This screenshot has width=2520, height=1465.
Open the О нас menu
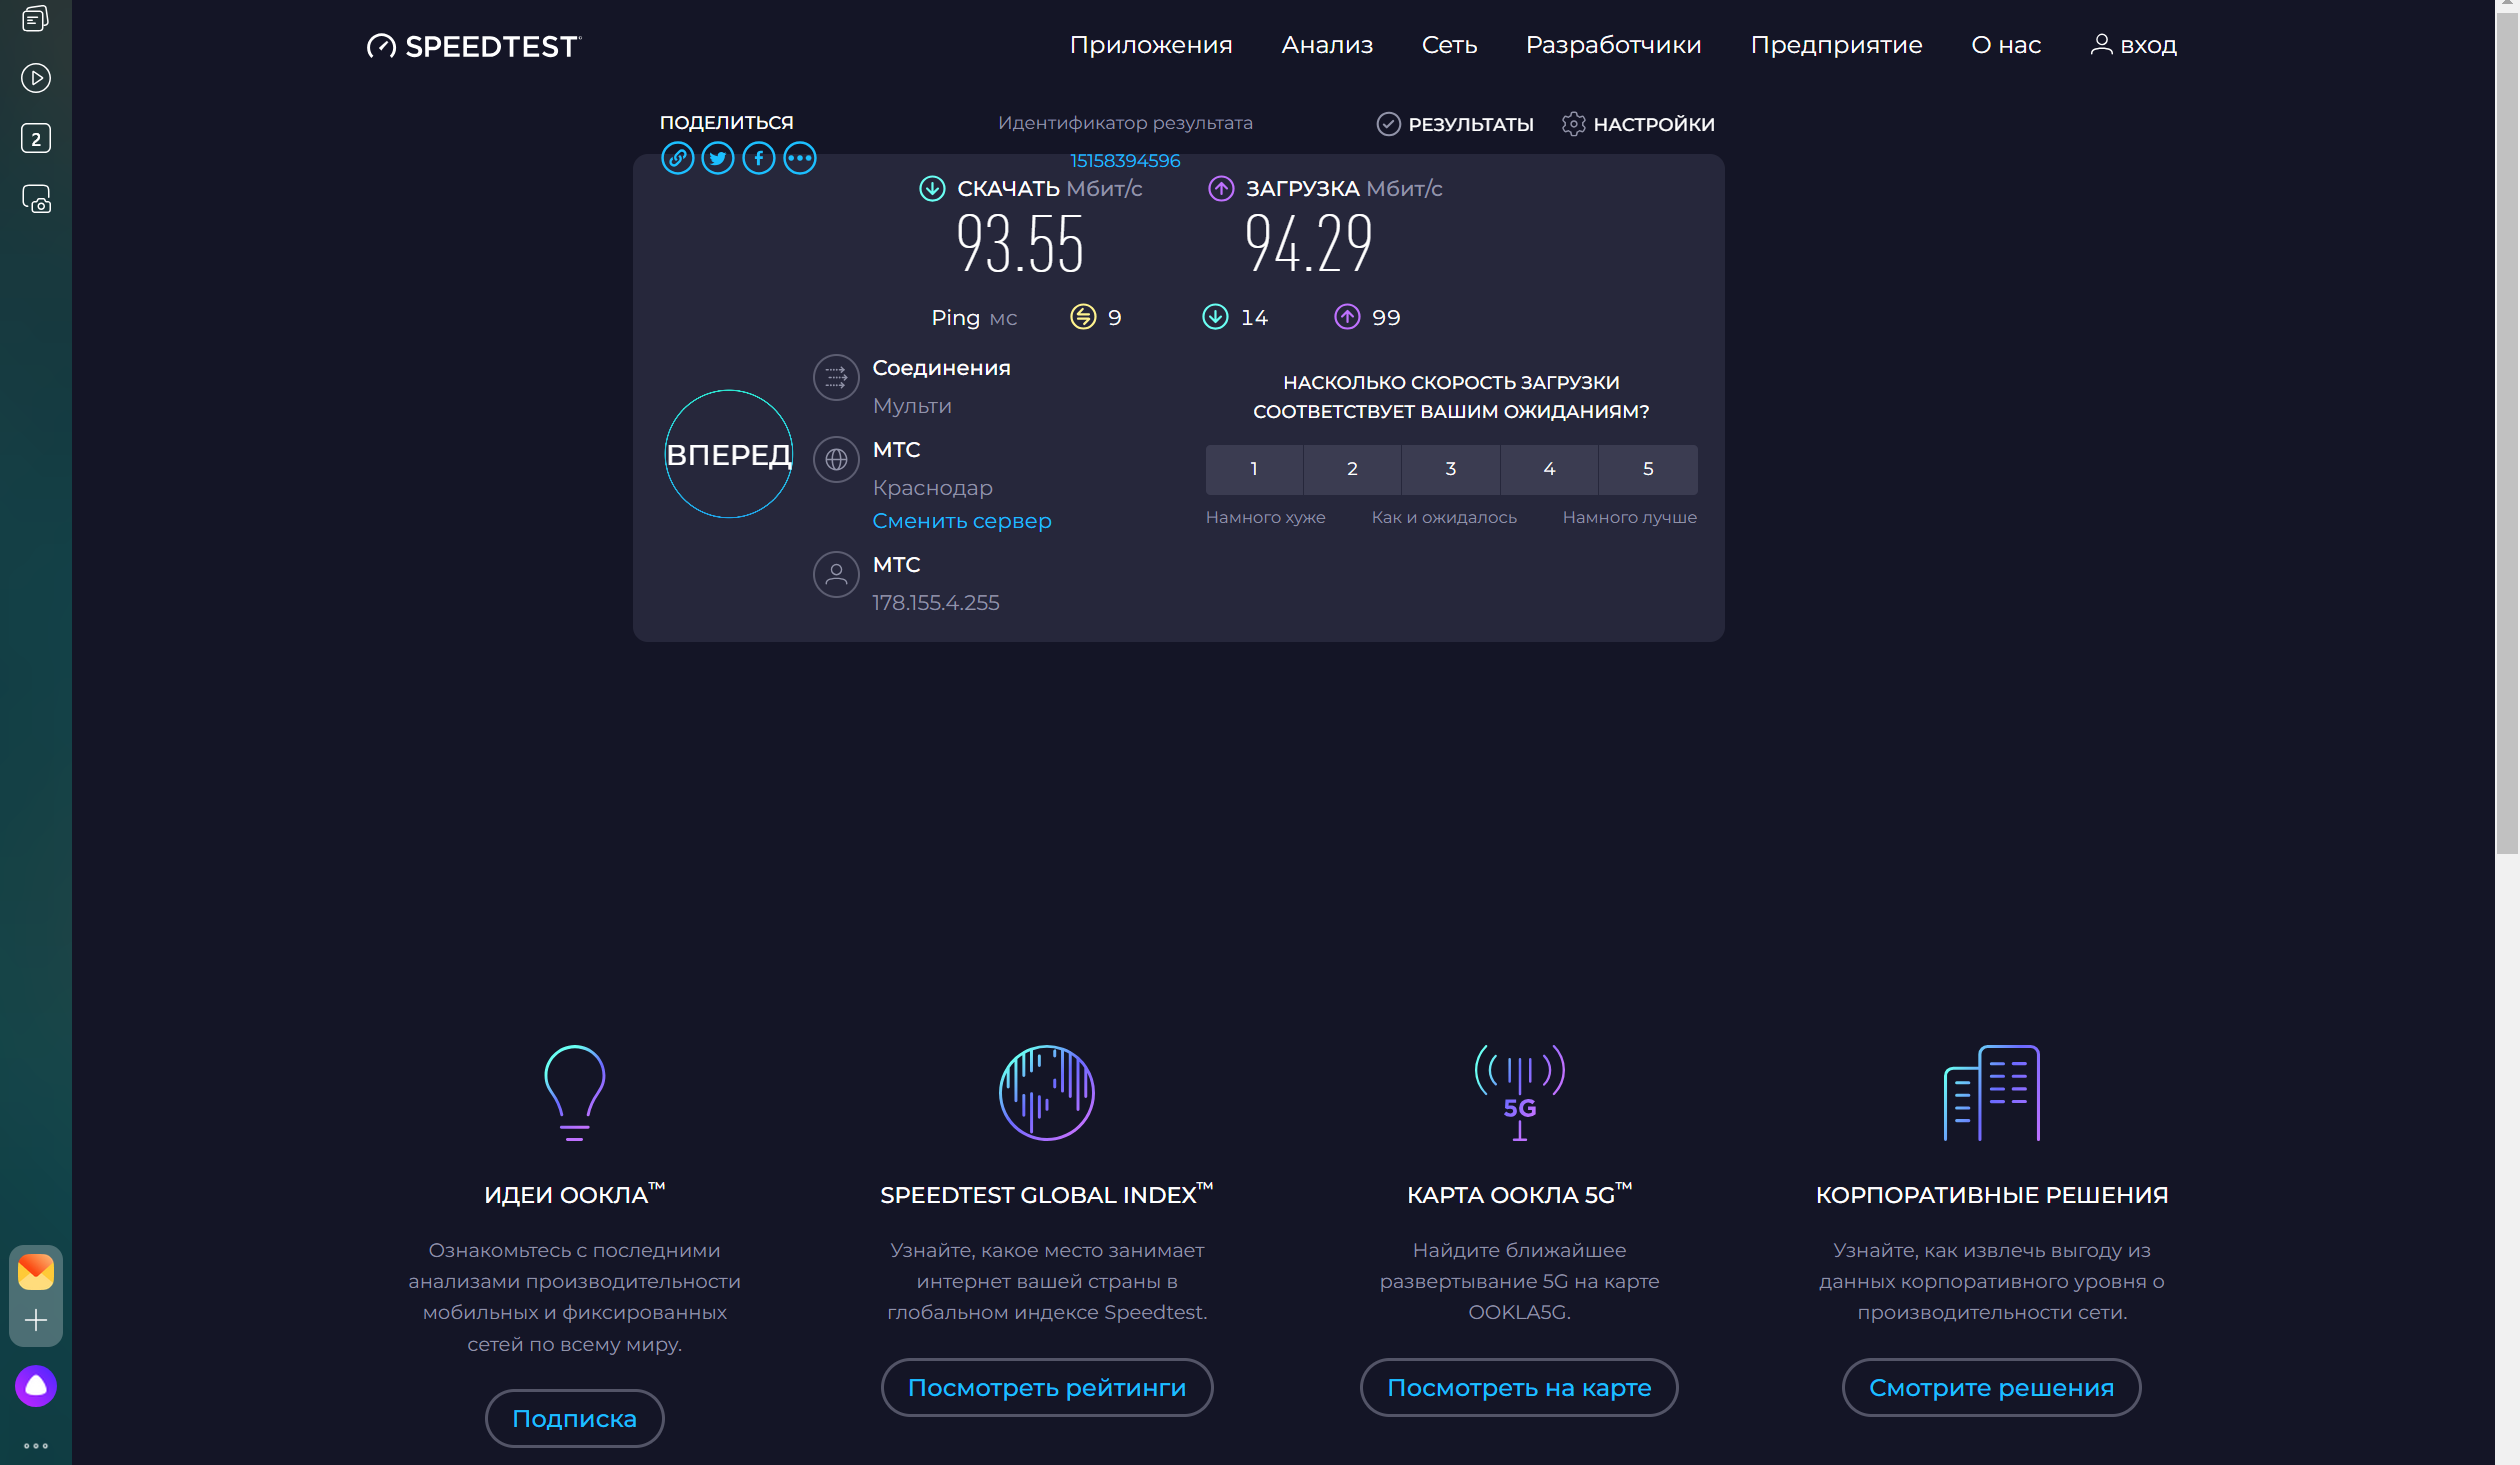[2005, 45]
